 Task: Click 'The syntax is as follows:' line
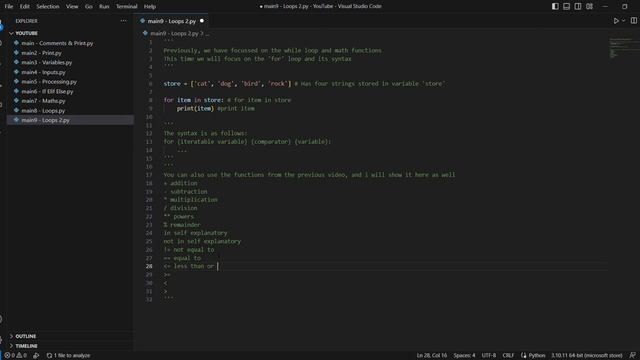click(x=205, y=133)
